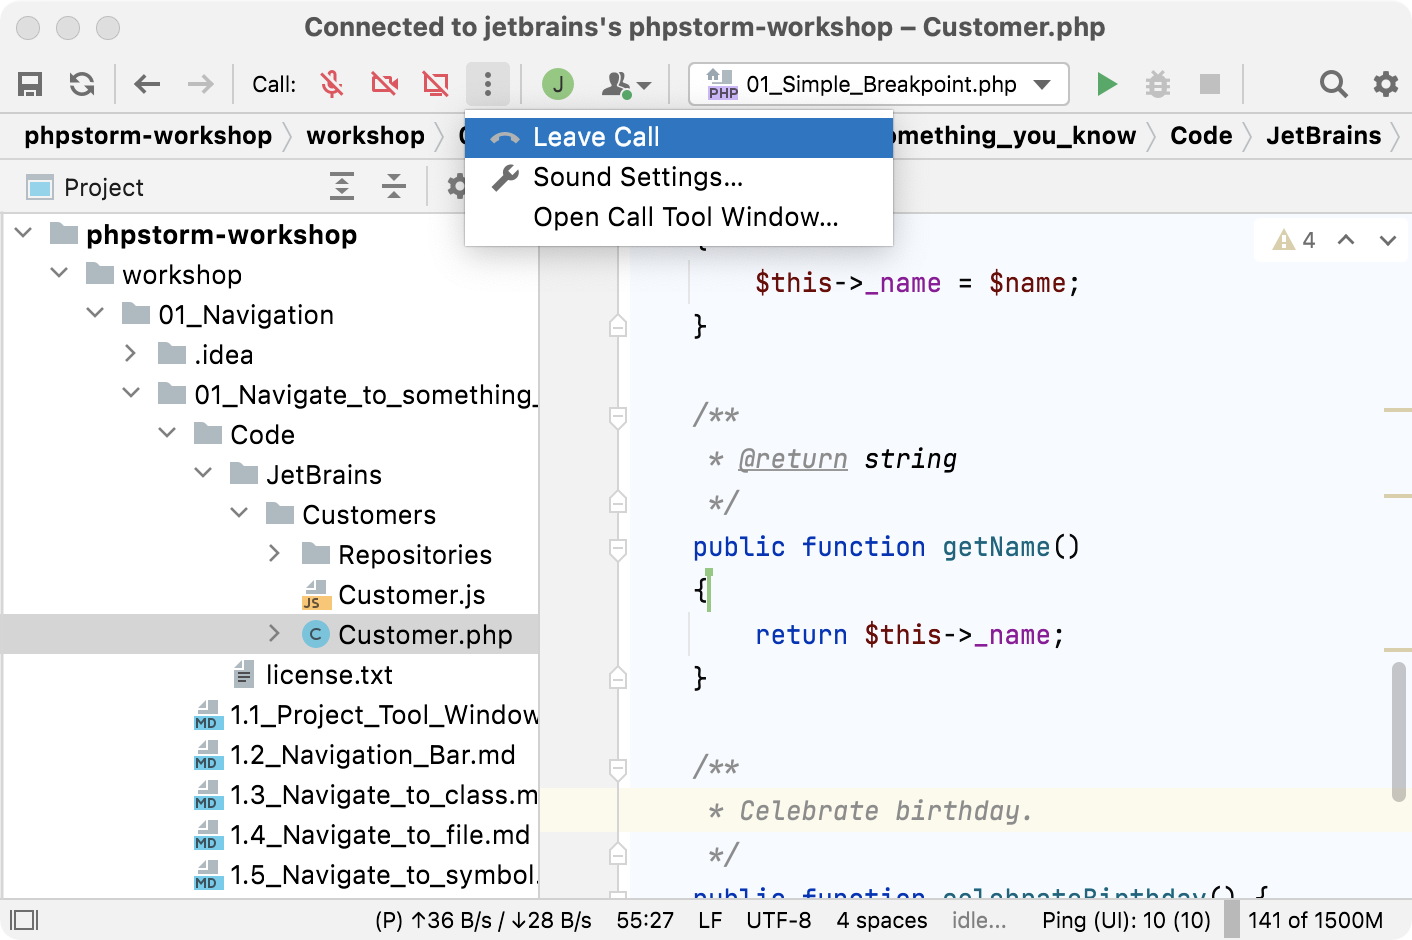
Task: Open the 4 warnings inspection widget
Action: point(1297,240)
